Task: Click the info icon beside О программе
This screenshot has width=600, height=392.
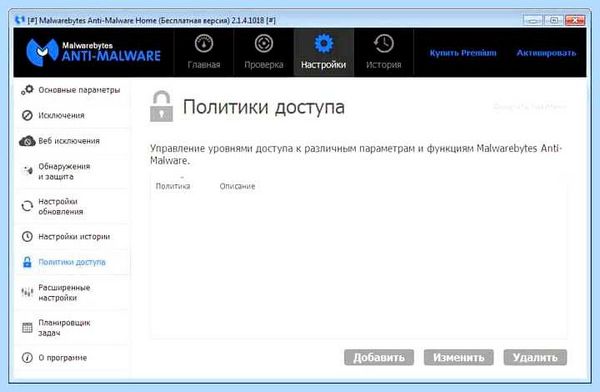Action: [27, 358]
